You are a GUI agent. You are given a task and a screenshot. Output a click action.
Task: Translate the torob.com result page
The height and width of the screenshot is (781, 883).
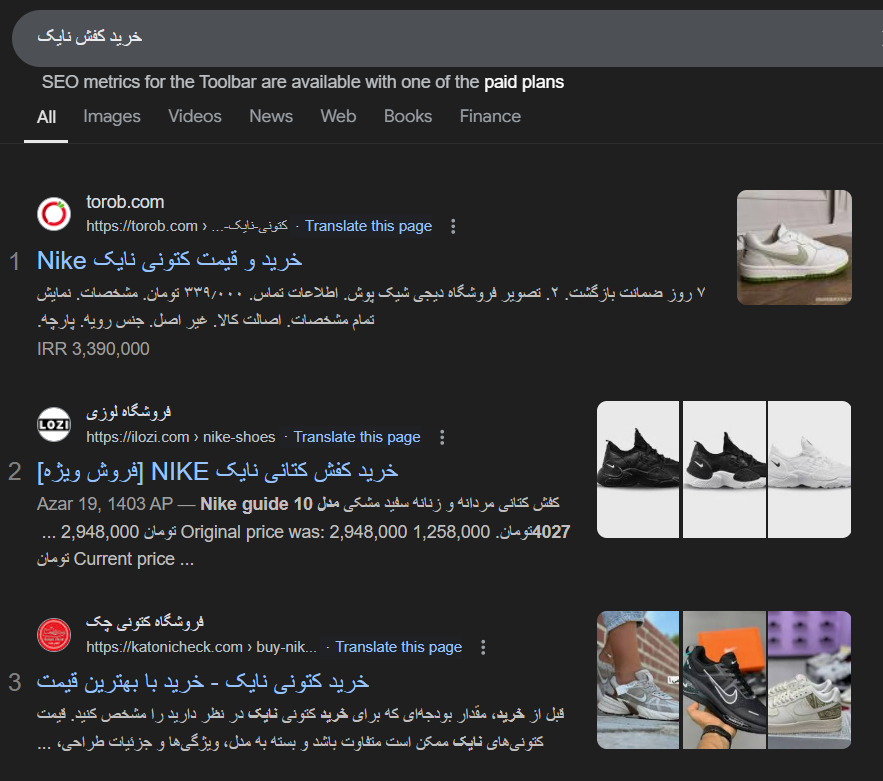(368, 226)
